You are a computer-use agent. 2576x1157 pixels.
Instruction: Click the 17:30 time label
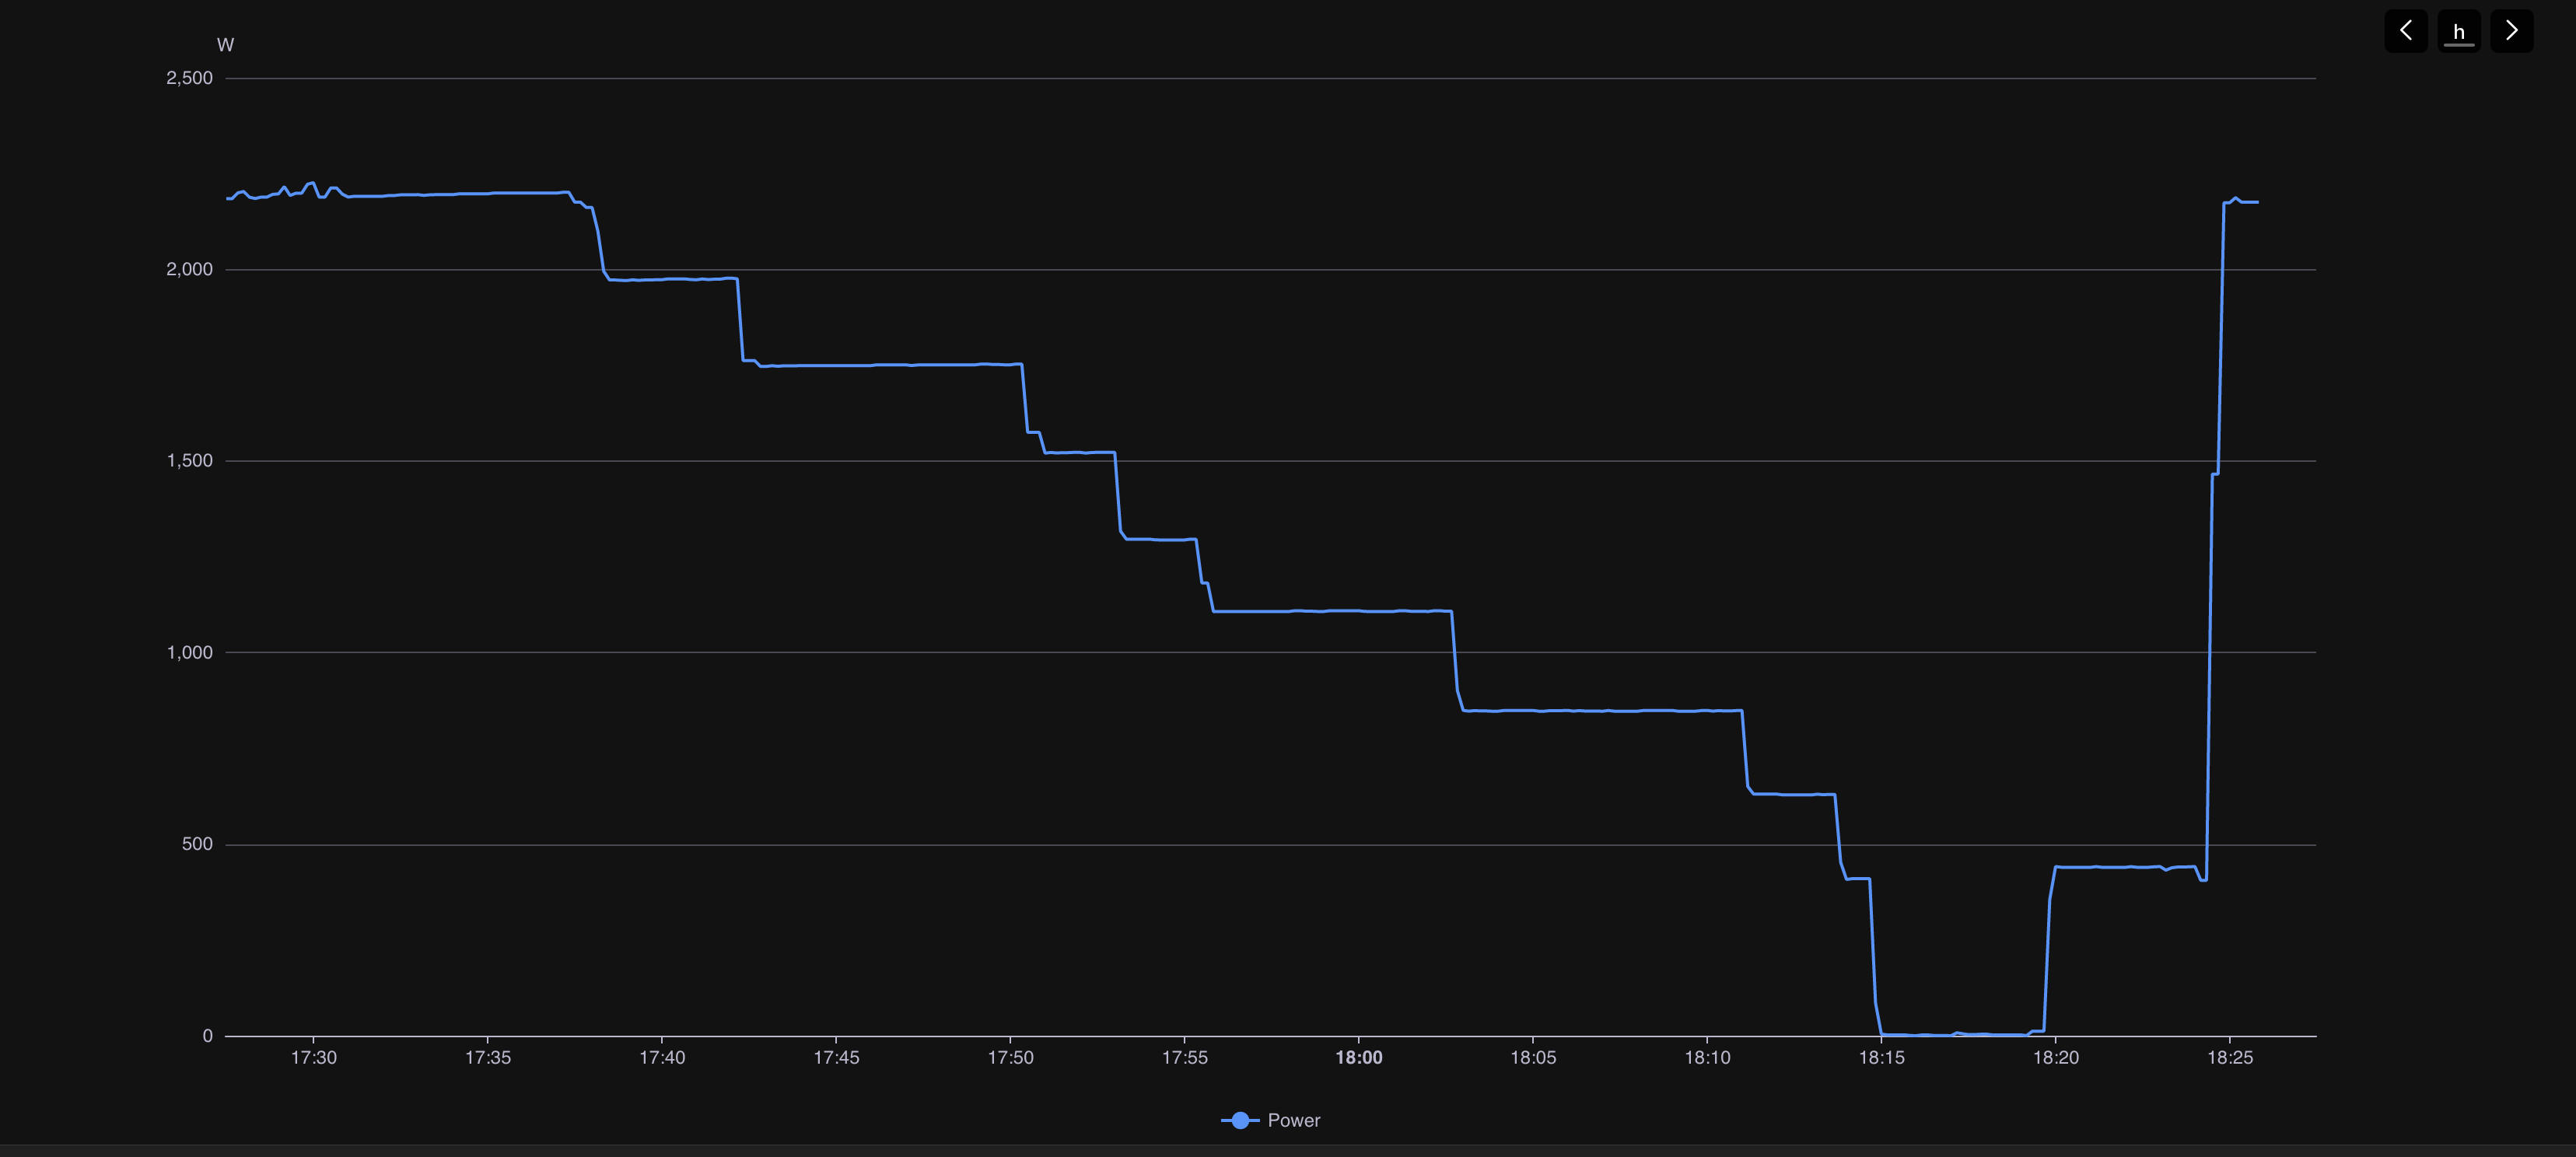click(314, 1058)
